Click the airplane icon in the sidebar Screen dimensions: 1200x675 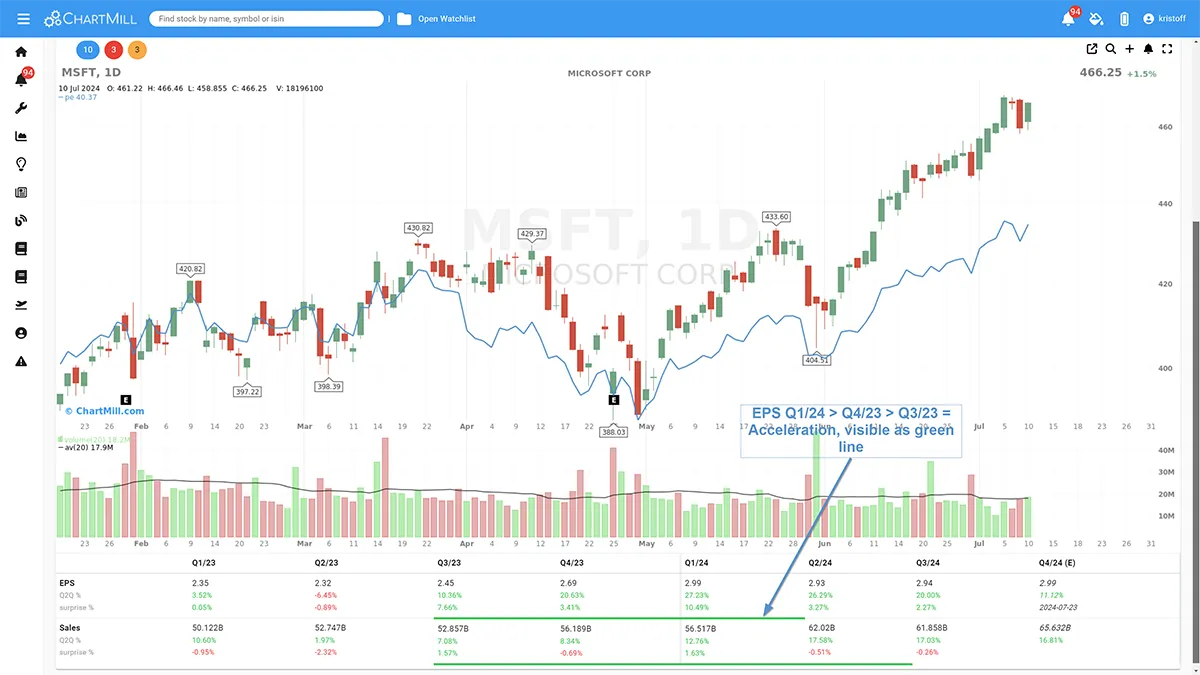(21, 305)
